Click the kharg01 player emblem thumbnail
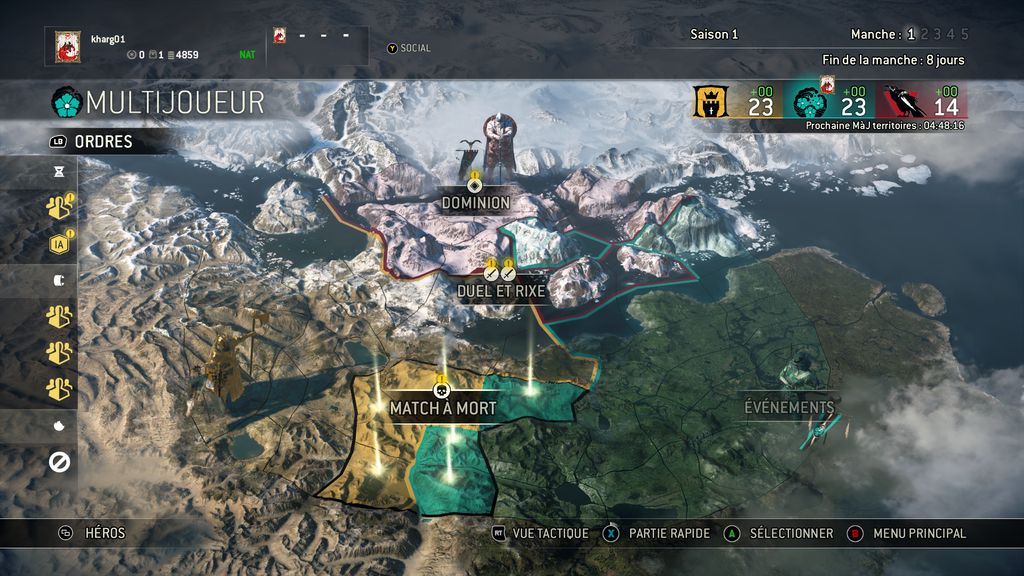Image resolution: width=1024 pixels, height=576 pixels. pyautogui.click(x=67, y=46)
